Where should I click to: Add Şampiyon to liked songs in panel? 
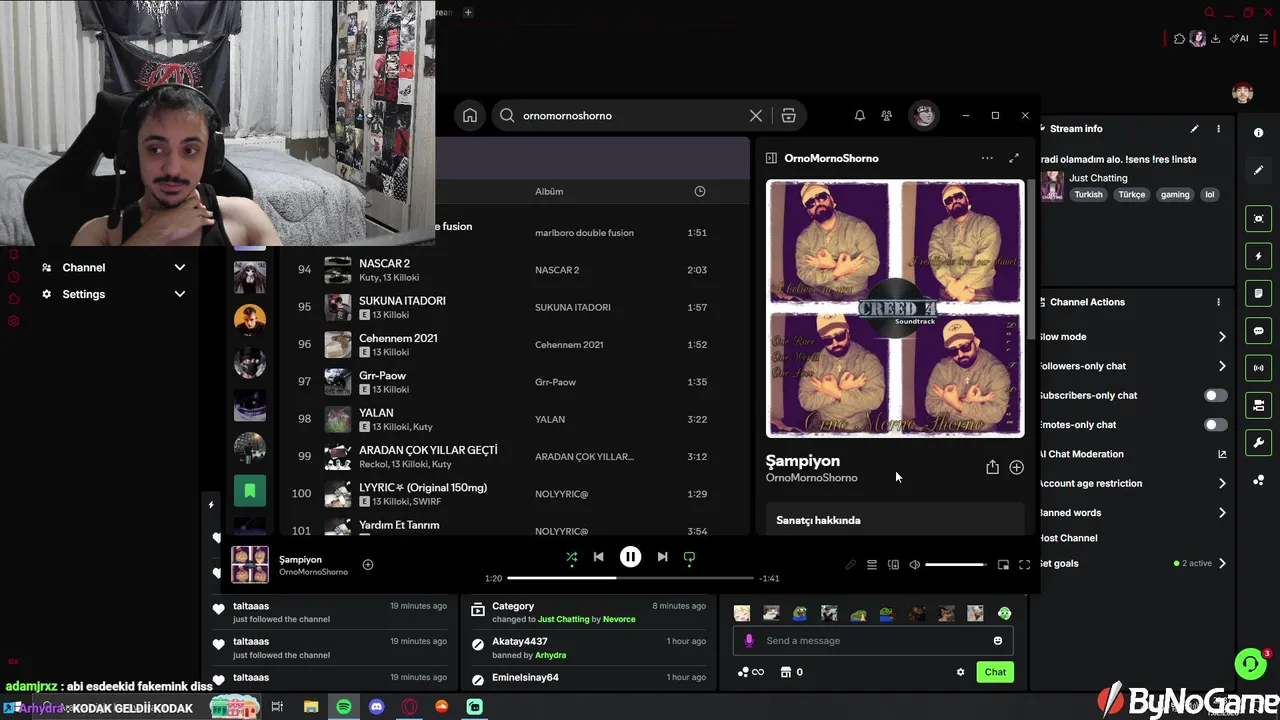tap(1016, 467)
